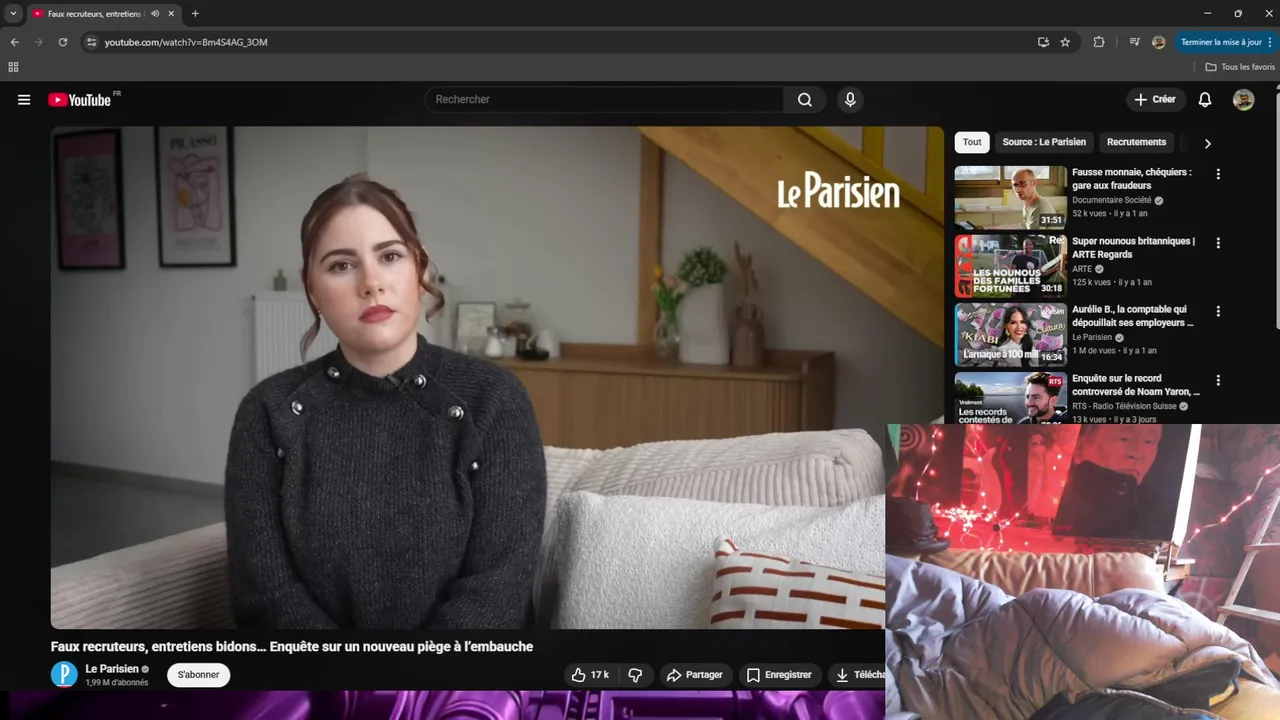Open options menu for Aurélie B. video
This screenshot has height=720, width=1280.
click(x=1218, y=312)
